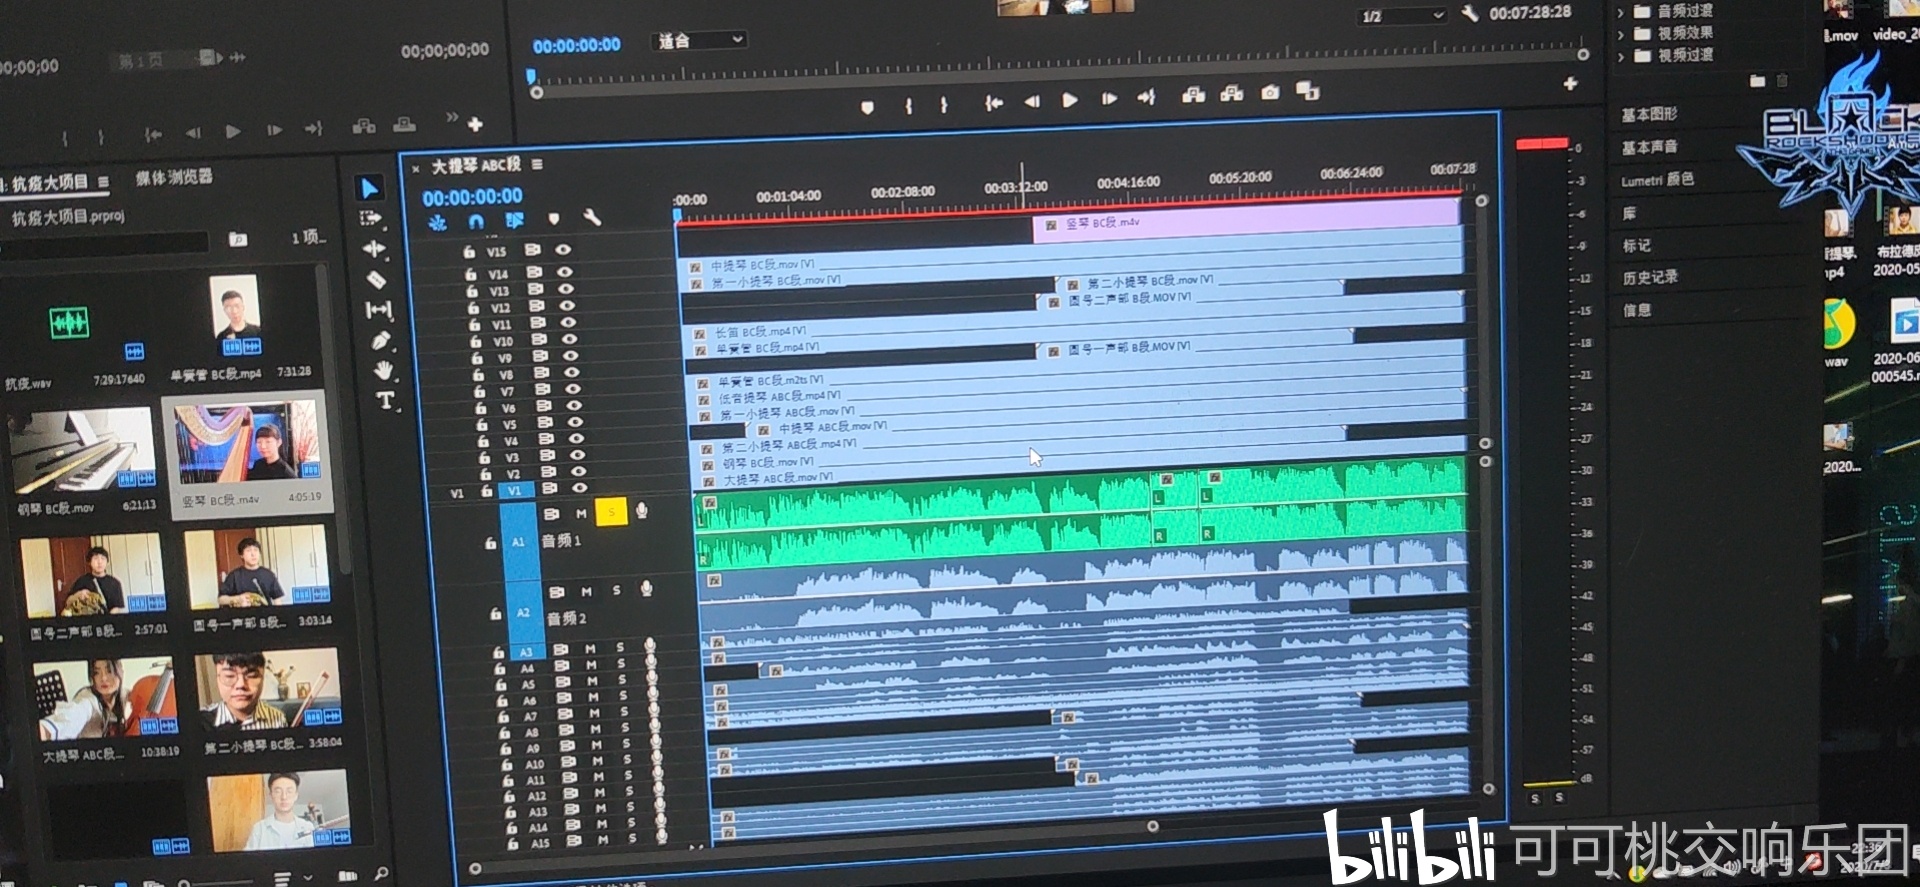Screen dimensions: 1920x887
Task: Select the Hand tool
Action: click(x=384, y=371)
